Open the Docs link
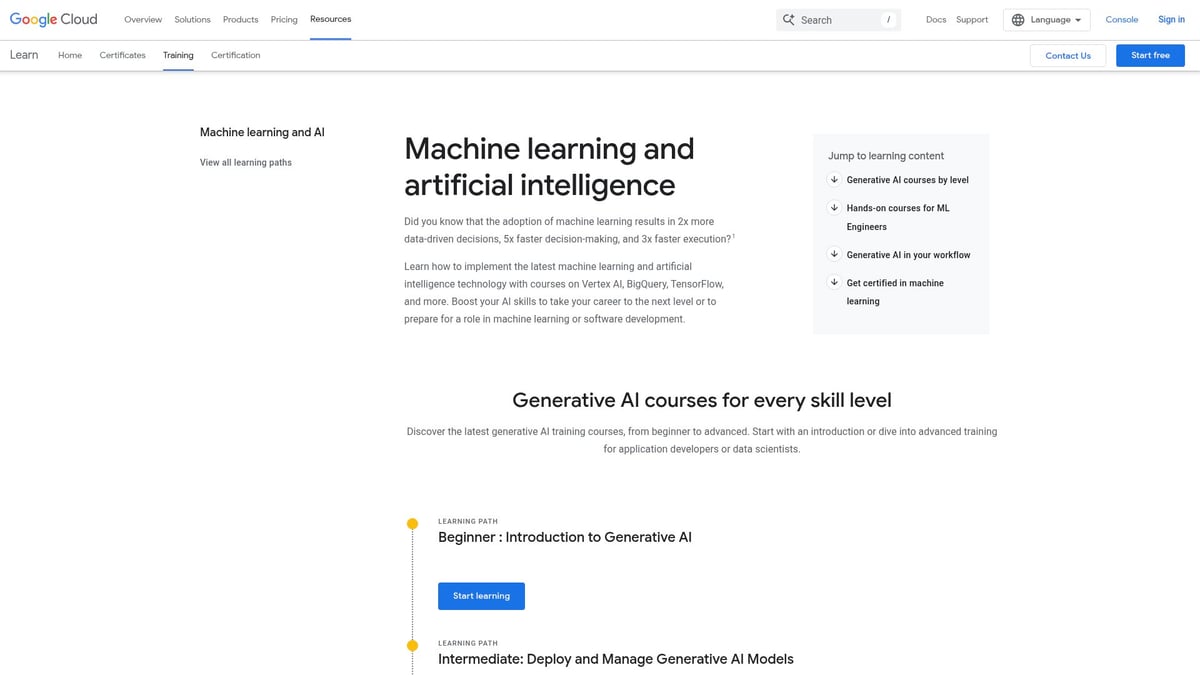The image size is (1200, 675). pos(936,20)
